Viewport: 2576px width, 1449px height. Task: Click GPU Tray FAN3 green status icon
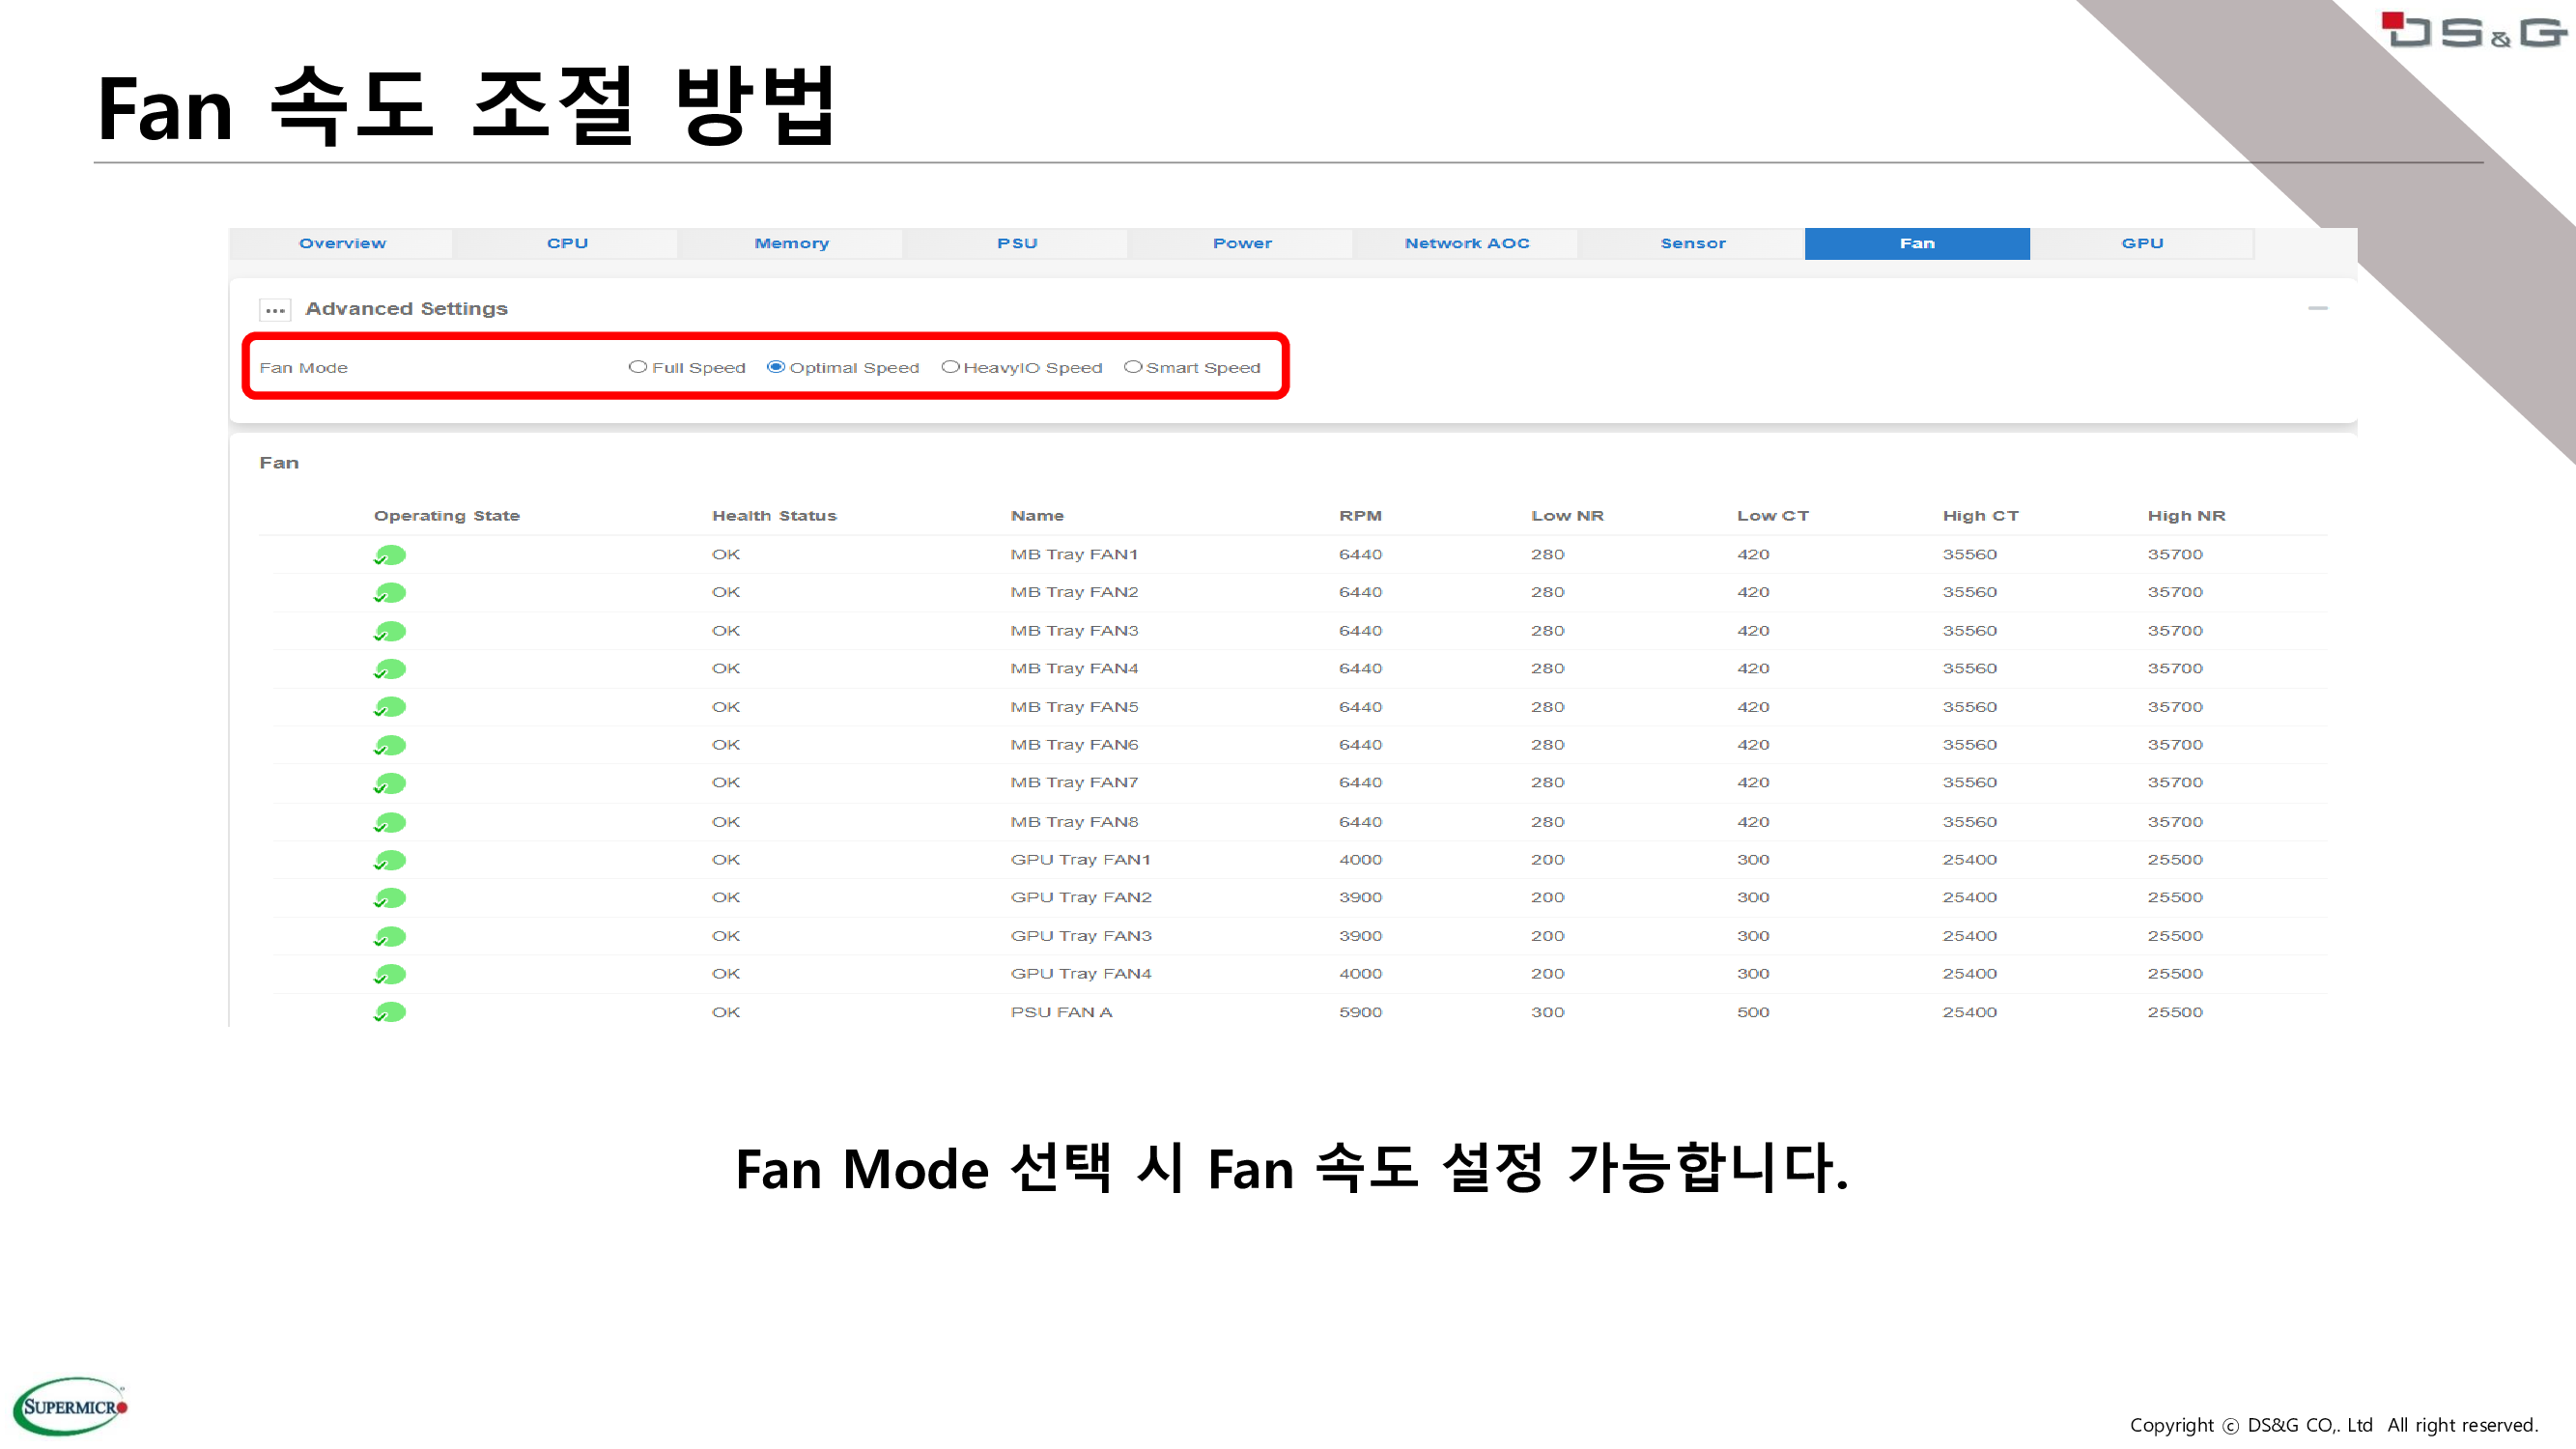pyautogui.click(x=389, y=937)
